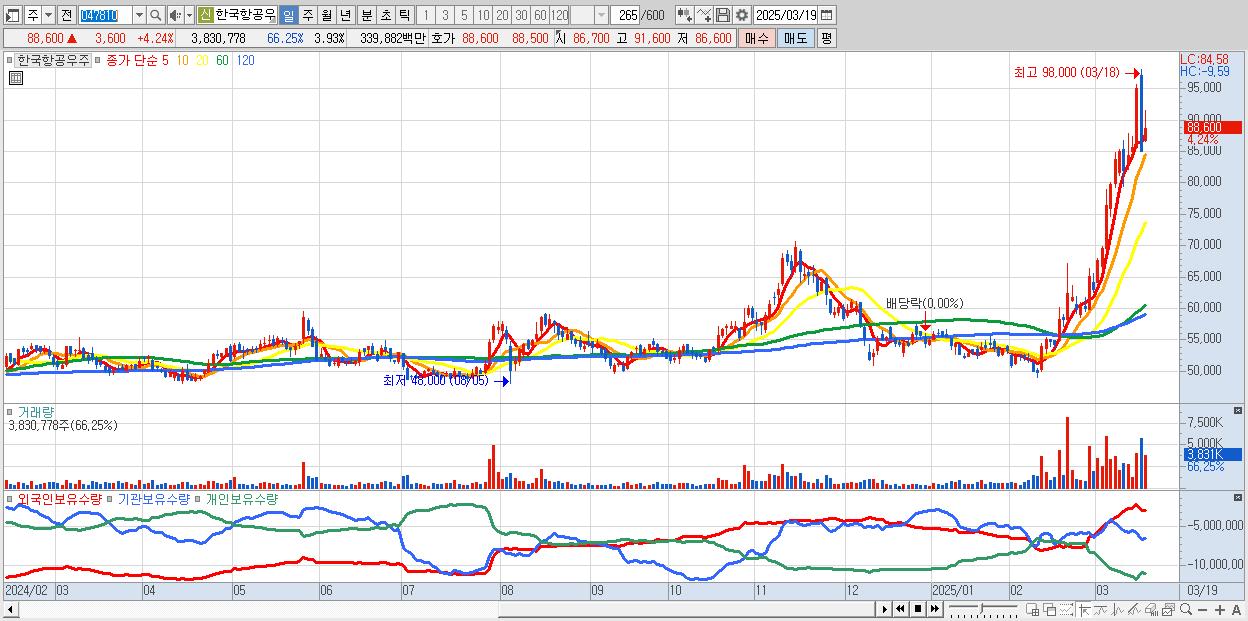Click the 매도 sell button
Screen dimensions: 1248x621
[796, 38]
